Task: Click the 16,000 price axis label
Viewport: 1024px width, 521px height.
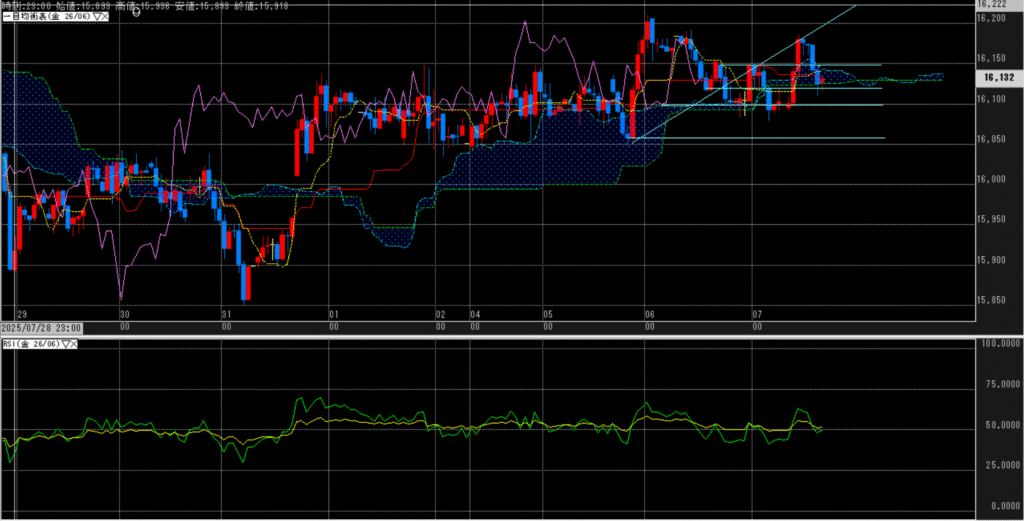Action: tap(991, 180)
